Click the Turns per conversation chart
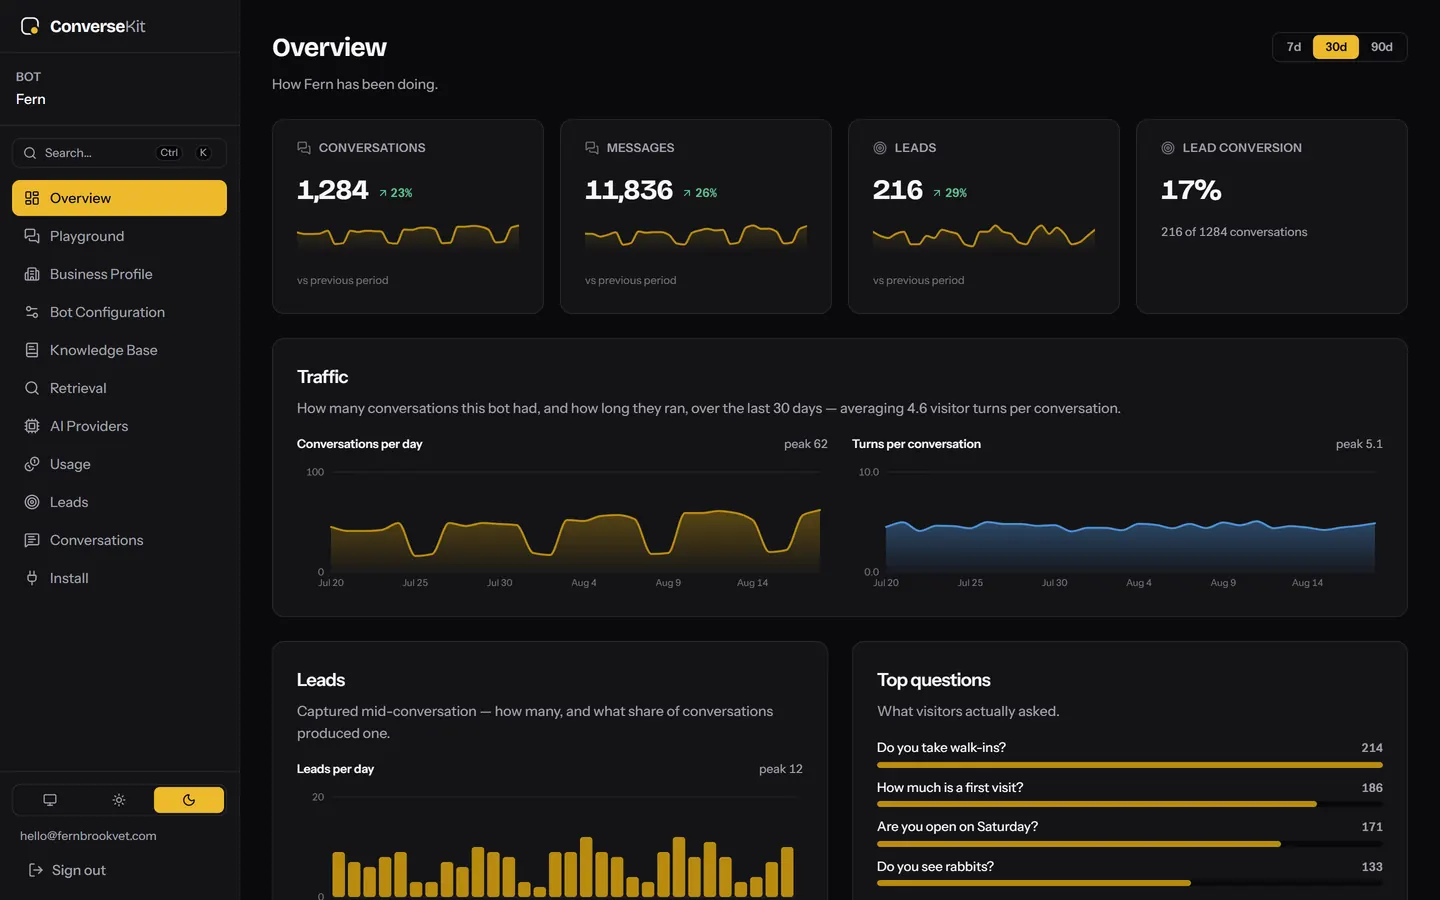The width and height of the screenshot is (1440, 900). click(1117, 525)
